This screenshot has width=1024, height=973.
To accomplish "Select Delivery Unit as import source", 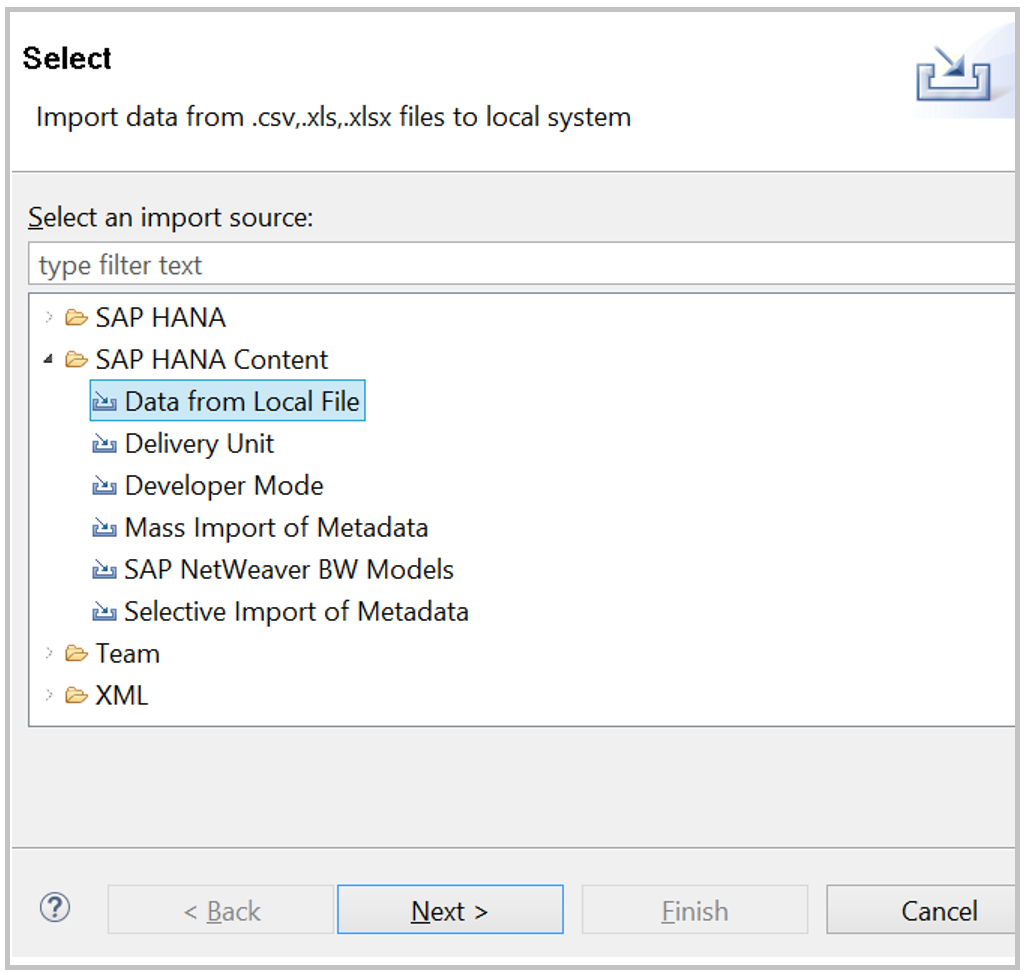I will point(199,443).
